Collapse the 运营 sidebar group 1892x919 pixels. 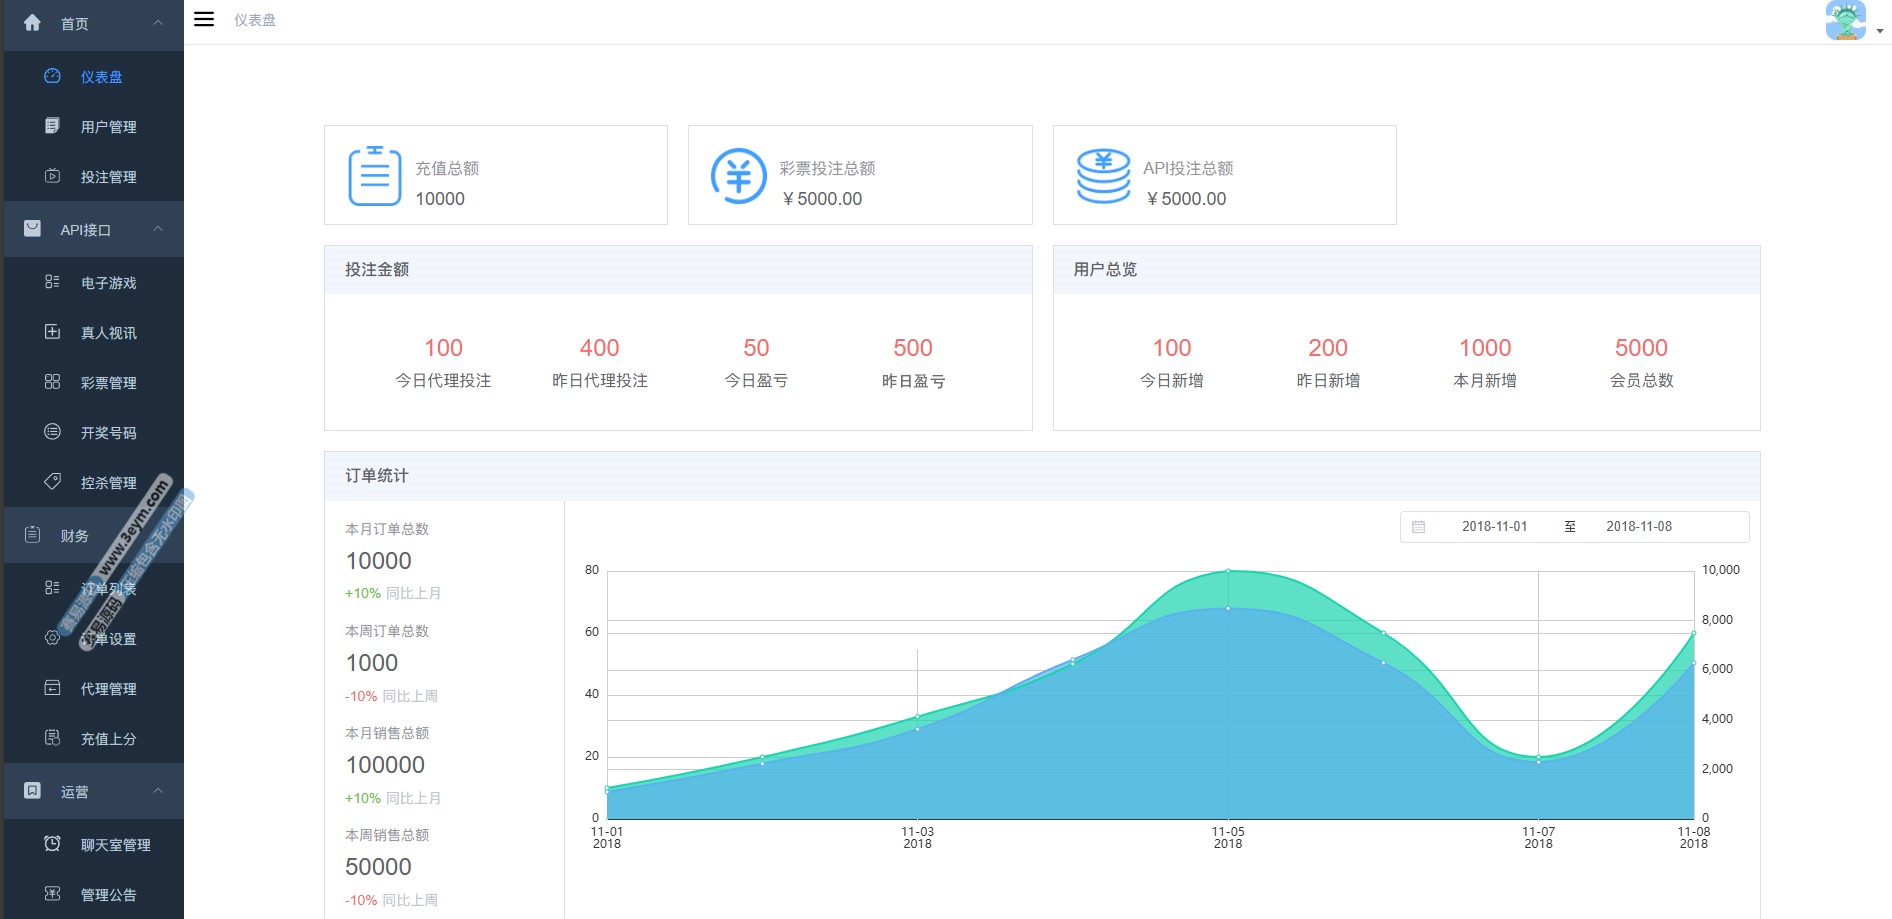[158, 791]
